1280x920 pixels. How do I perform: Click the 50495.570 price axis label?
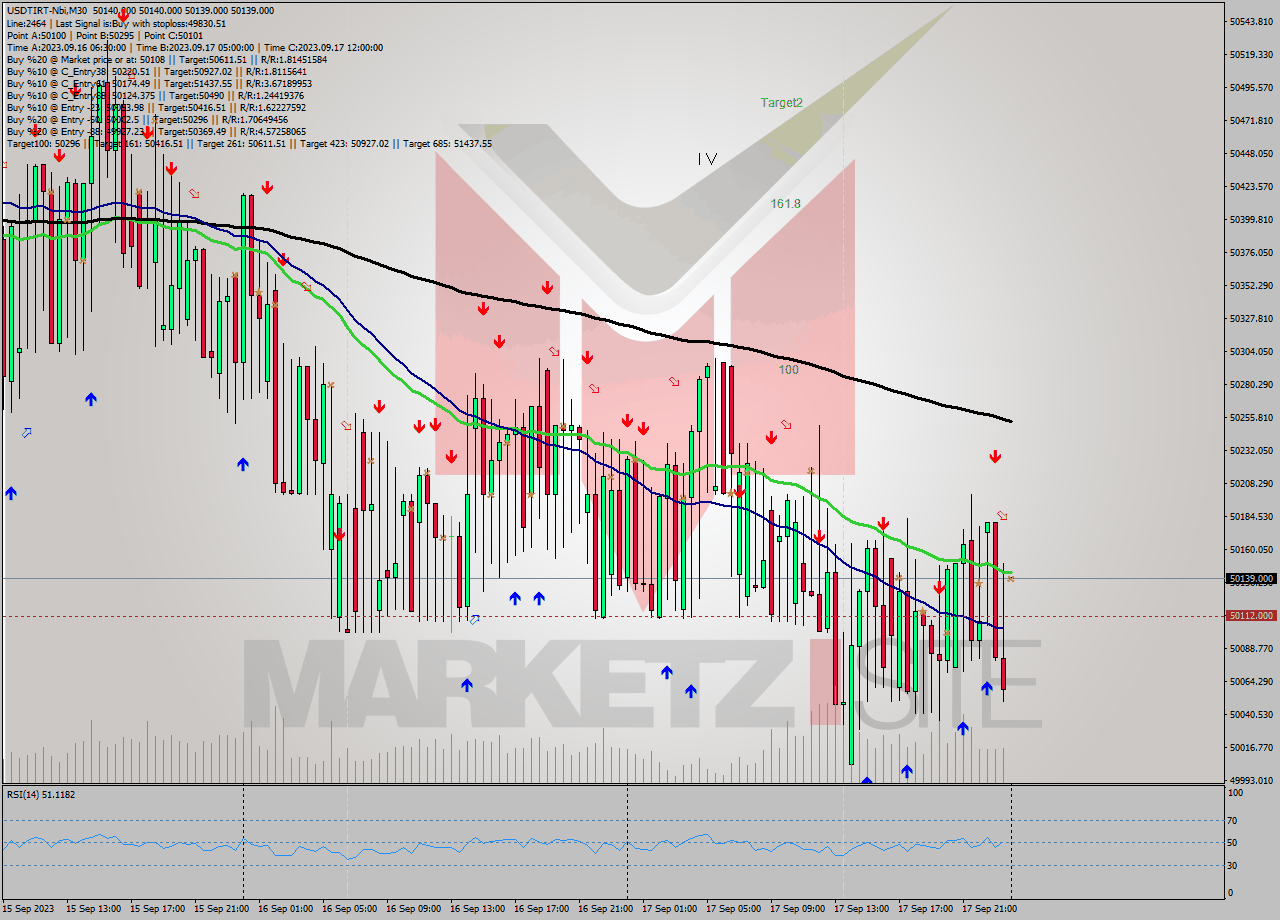[x=1251, y=87]
